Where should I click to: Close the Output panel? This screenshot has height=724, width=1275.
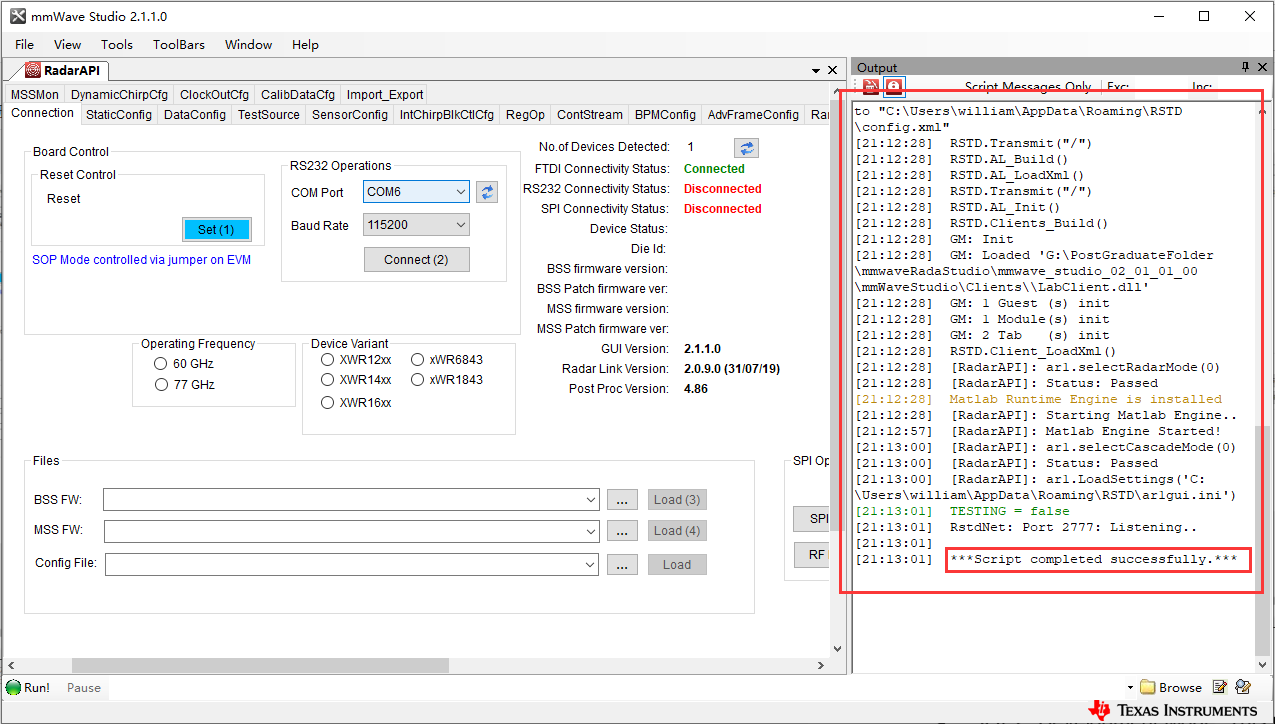pos(1263,67)
